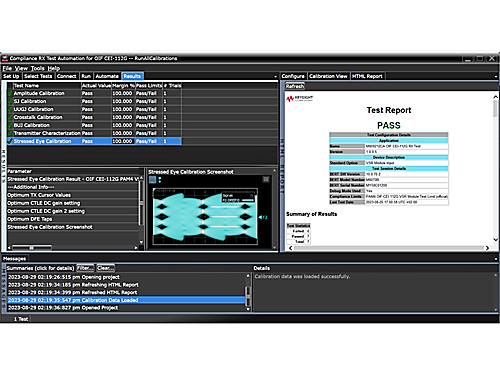The image size is (500, 375).
Task: Click the checkmark beside Transmitter Characterization
Action: 10,133
